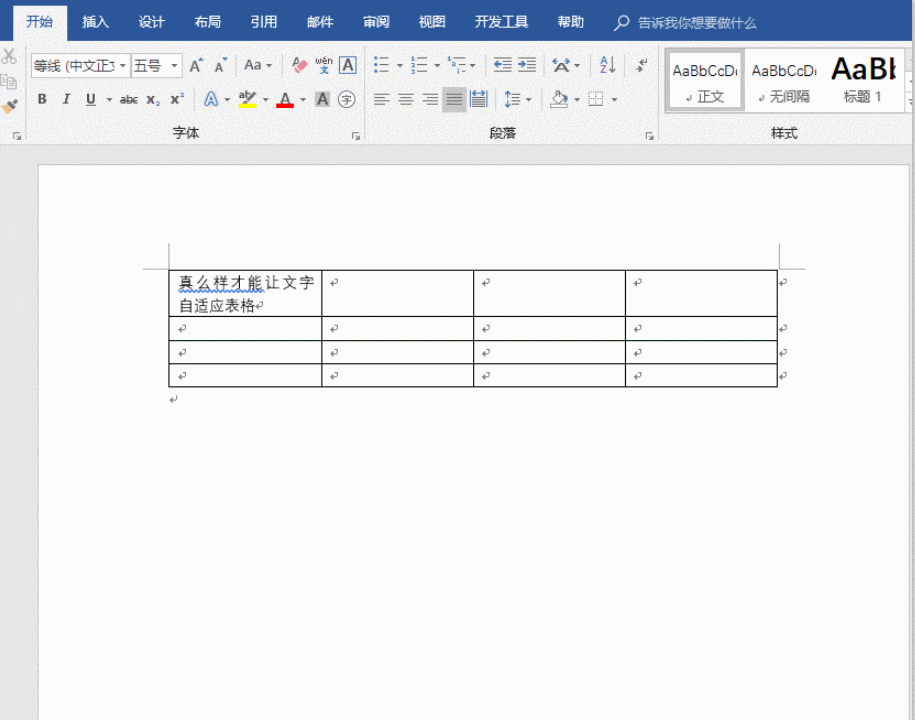
Task: Select the Format Painter brush icon
Action: coord(9,106)
